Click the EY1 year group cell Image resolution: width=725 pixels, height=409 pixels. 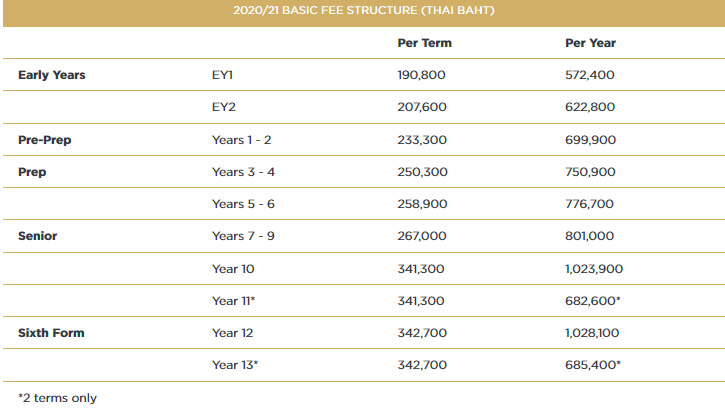click(x=222, y=75)
